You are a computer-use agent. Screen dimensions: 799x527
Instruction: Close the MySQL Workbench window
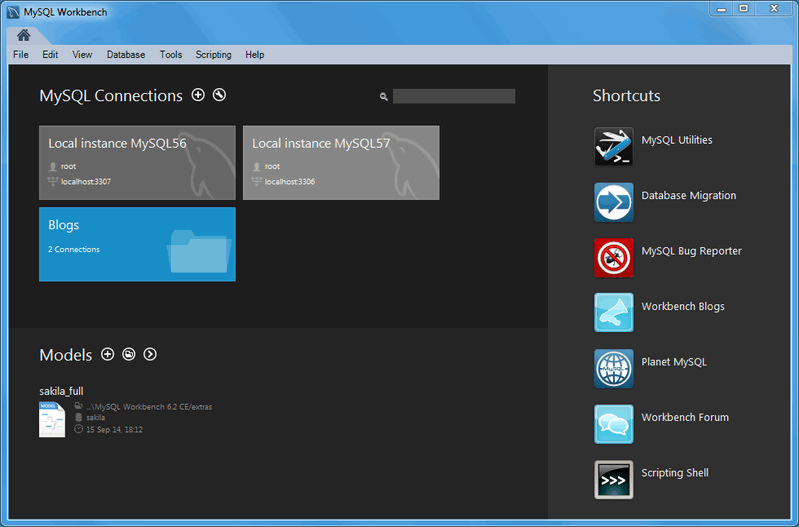[774, 9]
